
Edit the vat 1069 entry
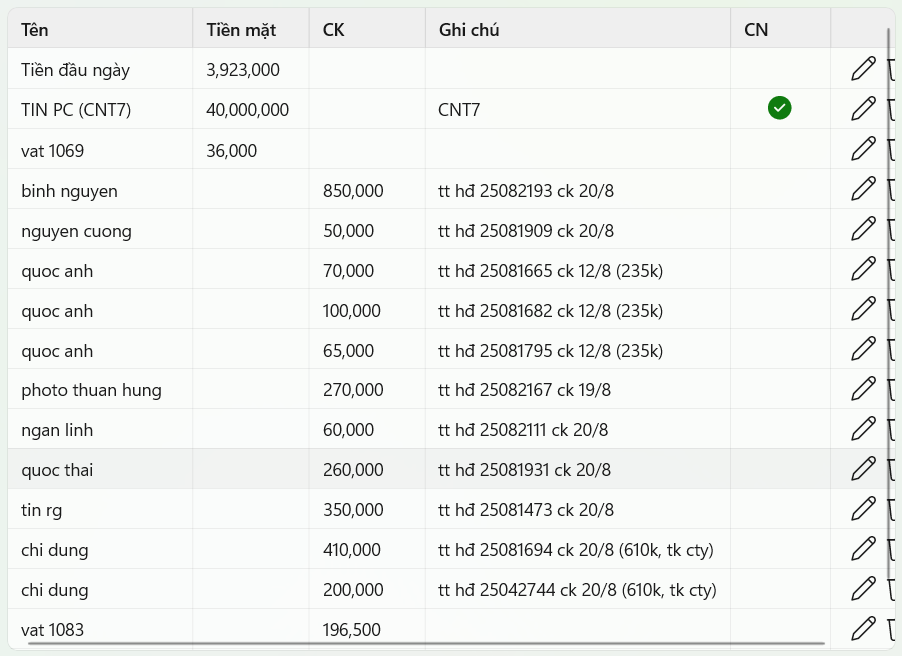(x=863, y=149)
